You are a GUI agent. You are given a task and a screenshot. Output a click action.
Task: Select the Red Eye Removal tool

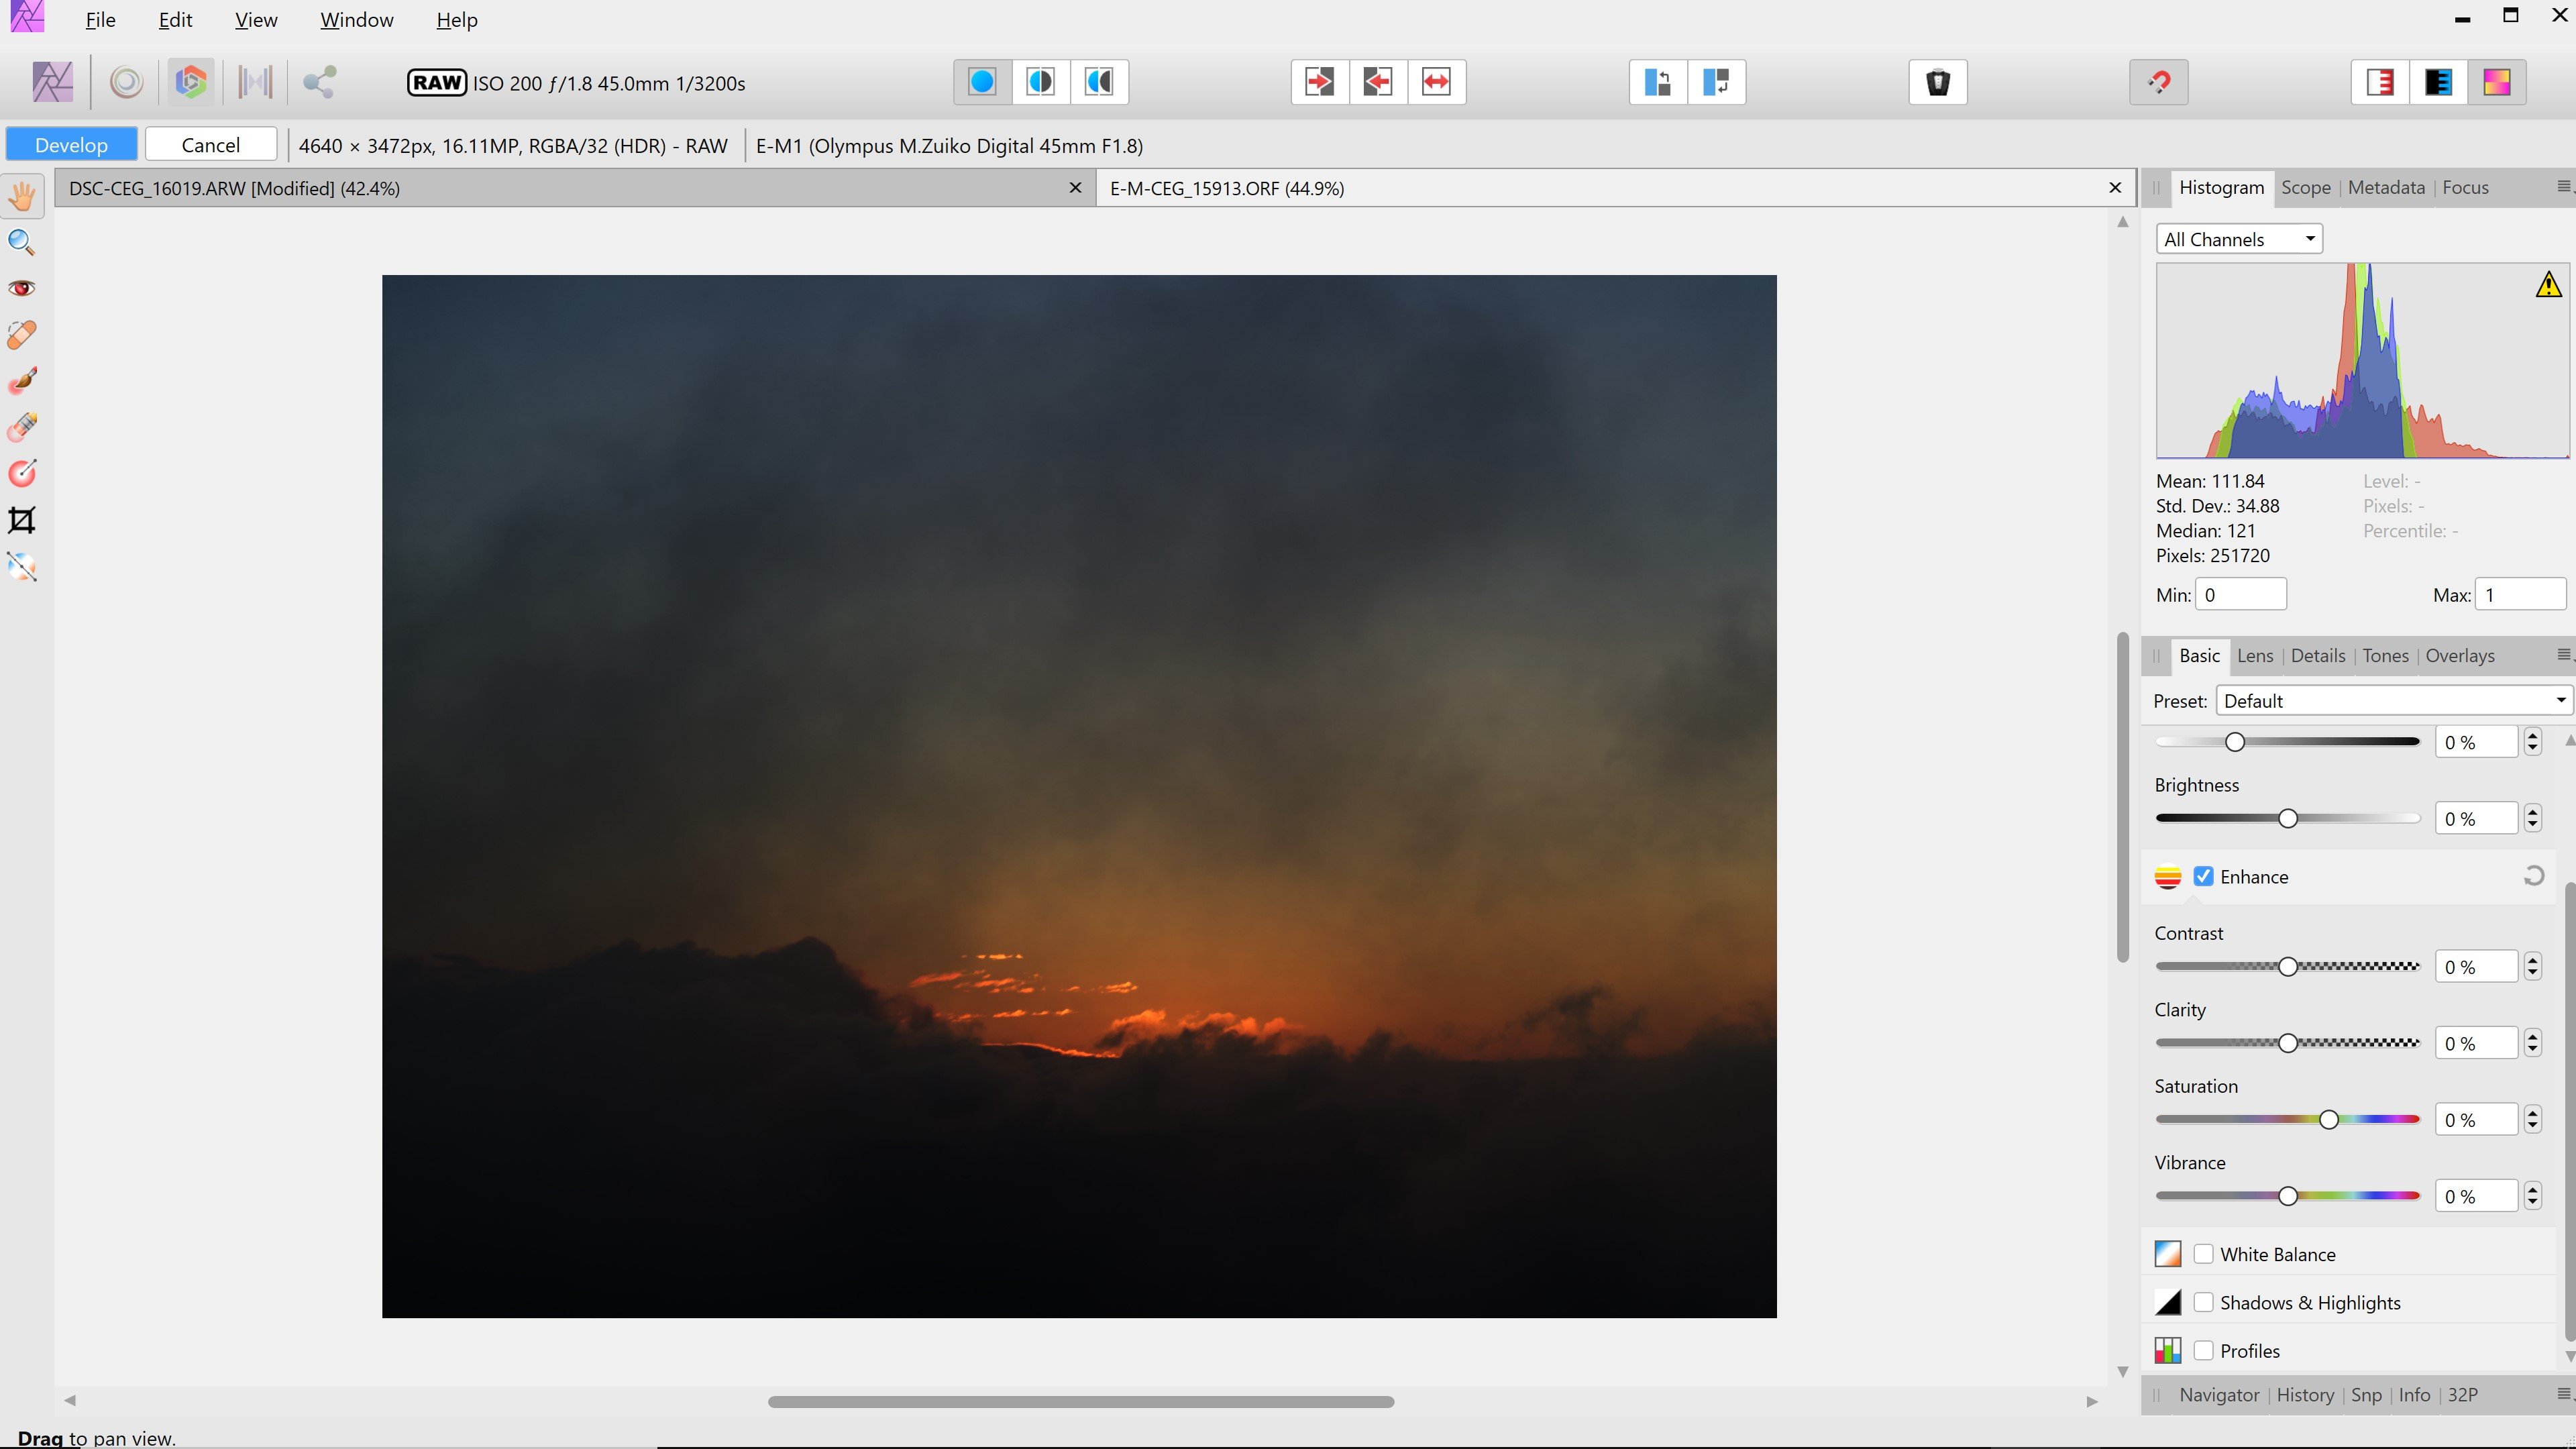[22, 288]
